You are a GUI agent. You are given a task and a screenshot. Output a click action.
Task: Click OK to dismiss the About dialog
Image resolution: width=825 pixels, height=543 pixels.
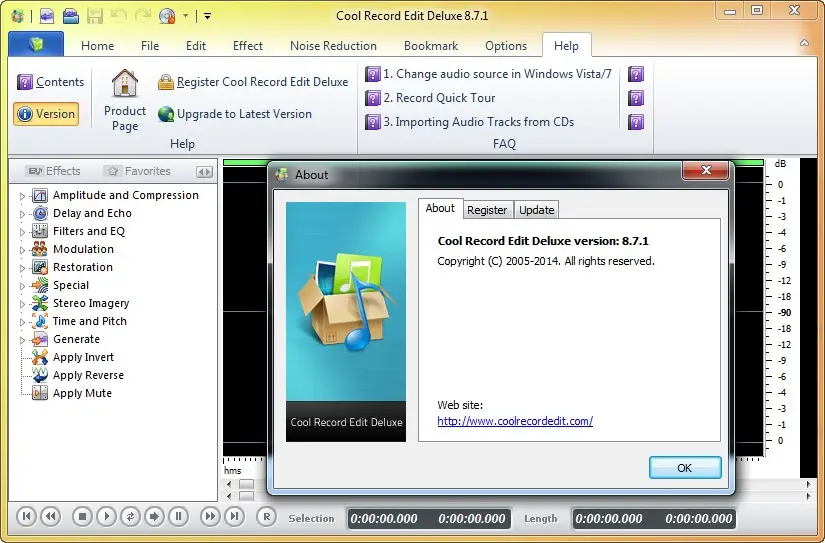(x=685, y=468)
